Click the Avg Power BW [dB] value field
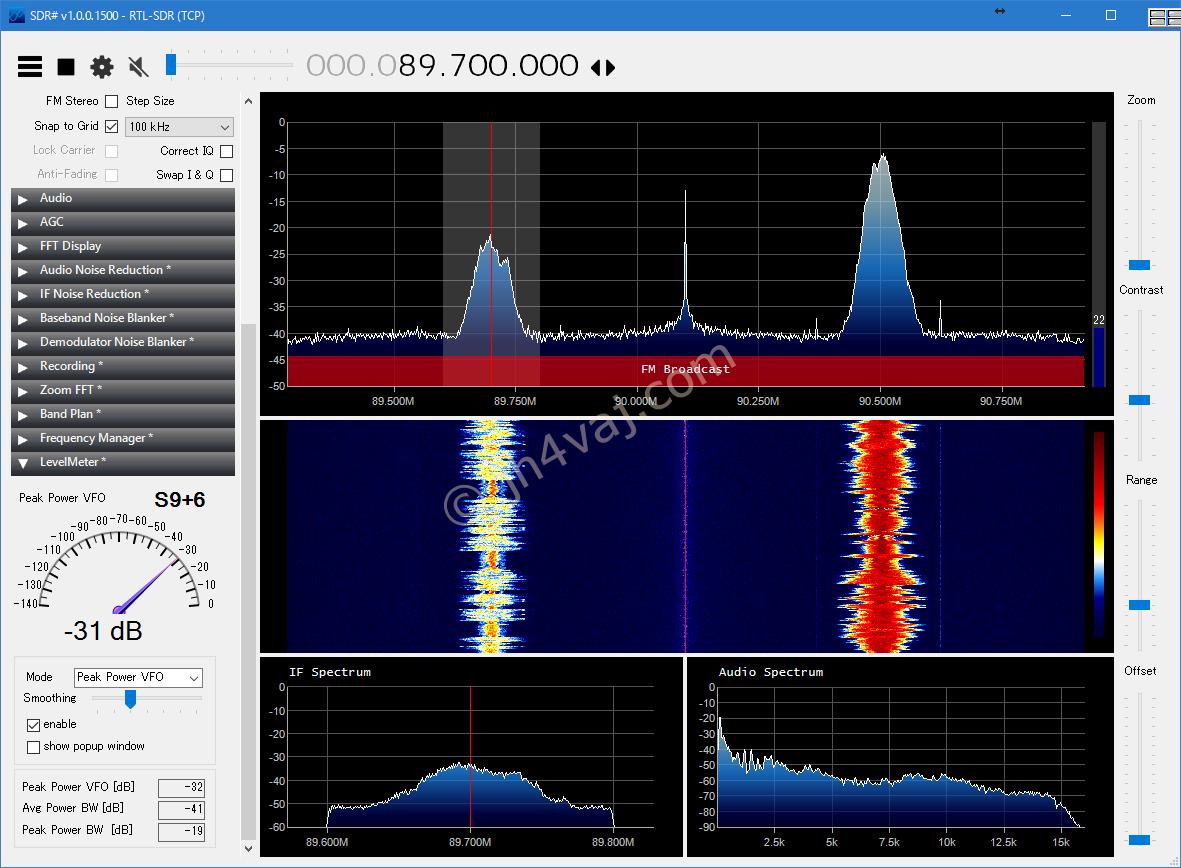This screenshot has height=868, width=1181. coord(182,810)
